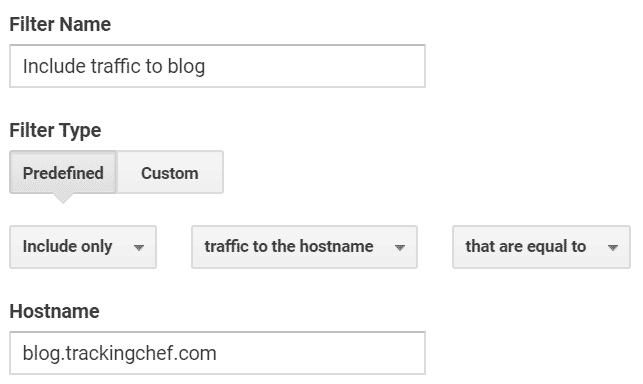Place cursor in blog.trackingchef.com text
The image size is (643, 384).
119,354
